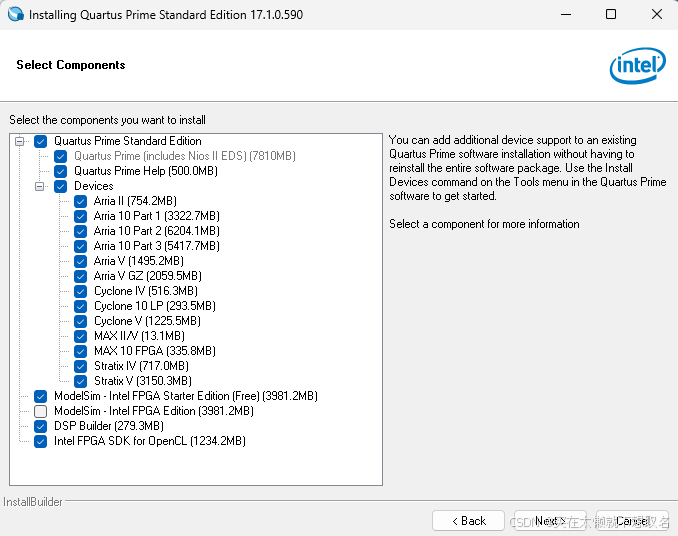Collapse the Quartus Prime Standard Edition tree node
678x536 pixels.
(19, 141)
